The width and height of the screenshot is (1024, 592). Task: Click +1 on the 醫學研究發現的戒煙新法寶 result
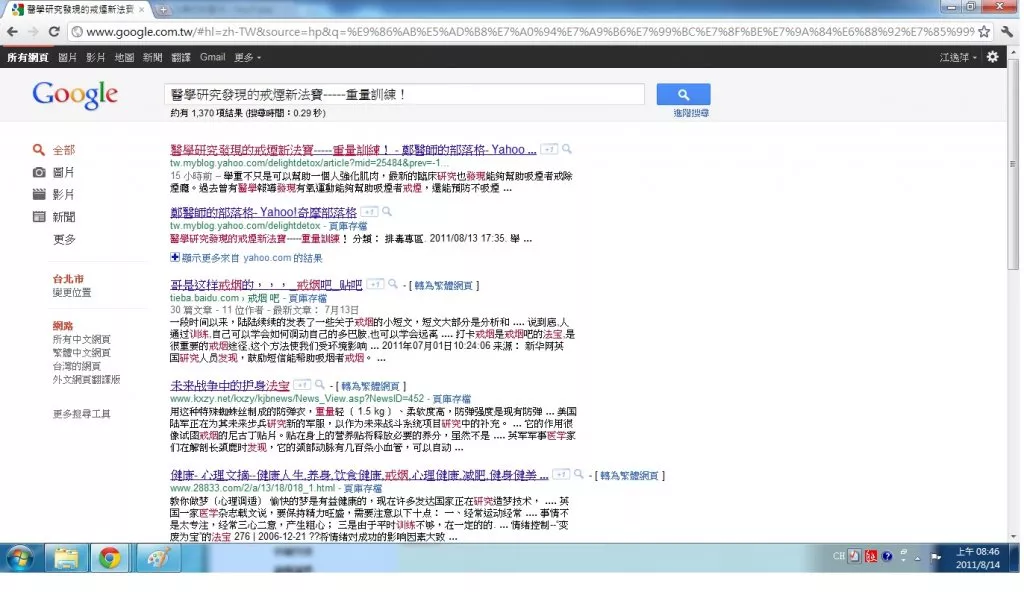(x=549, y=150)
